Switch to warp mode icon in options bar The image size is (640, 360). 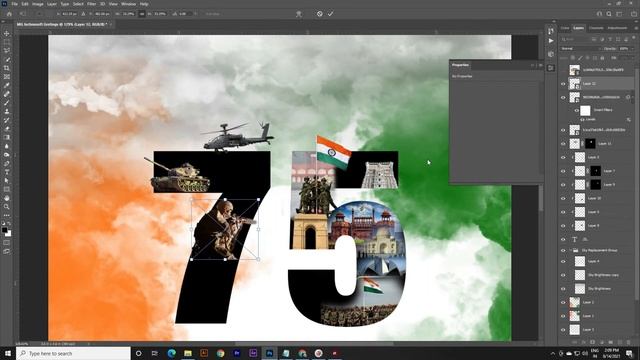pos(299,14)
